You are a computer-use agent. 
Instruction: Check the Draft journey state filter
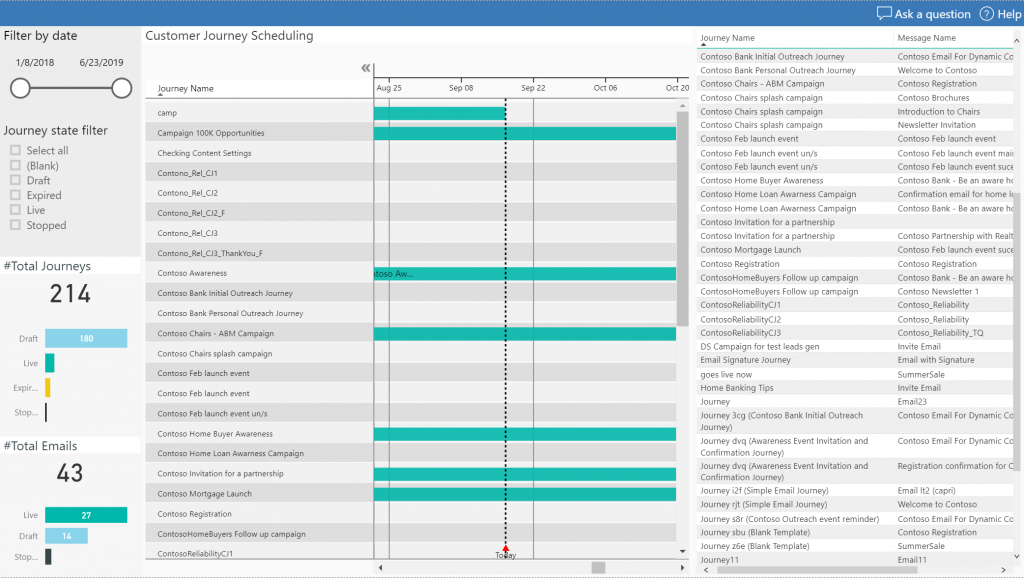[x=15, y=180]
